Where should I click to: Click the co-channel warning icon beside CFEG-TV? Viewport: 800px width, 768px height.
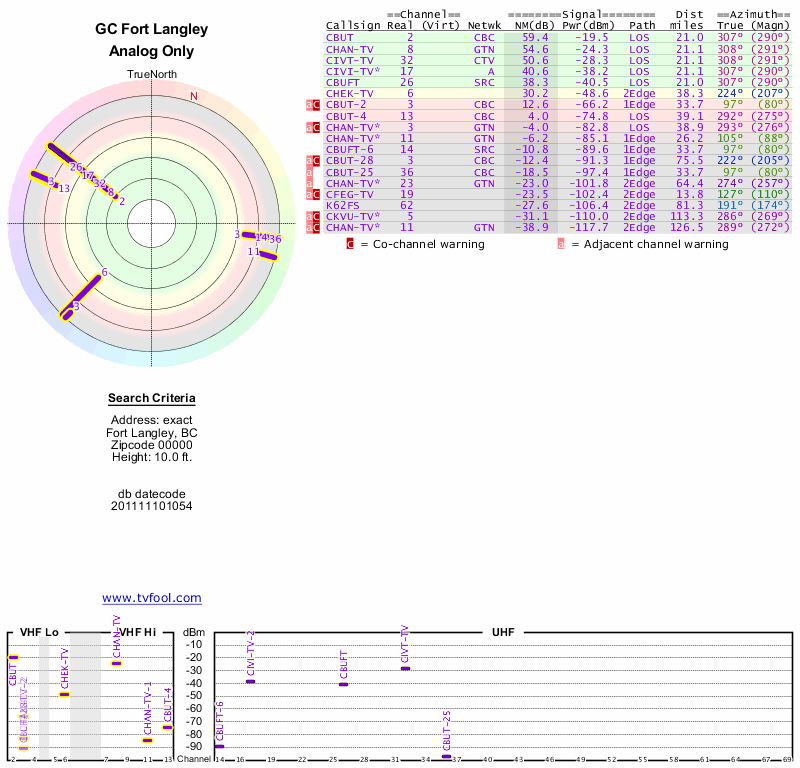click(314, 194)
